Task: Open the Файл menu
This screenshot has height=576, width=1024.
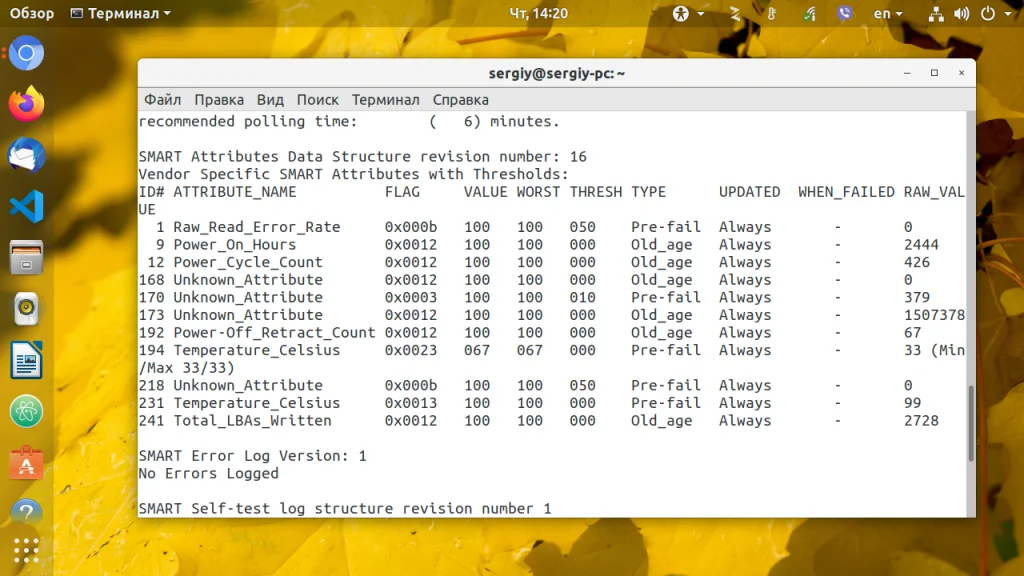Action: 163,100
